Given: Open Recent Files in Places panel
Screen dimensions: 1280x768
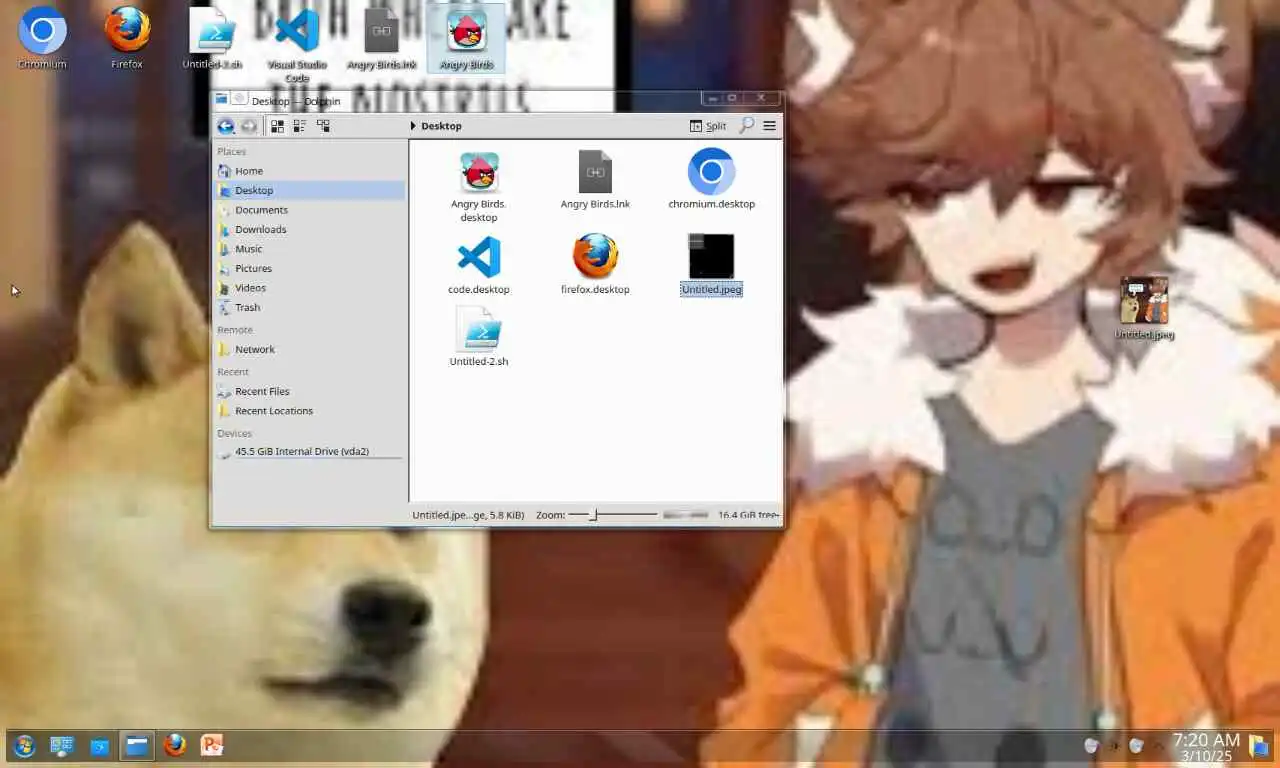Looking at the screenshot, I should point(310,391).
